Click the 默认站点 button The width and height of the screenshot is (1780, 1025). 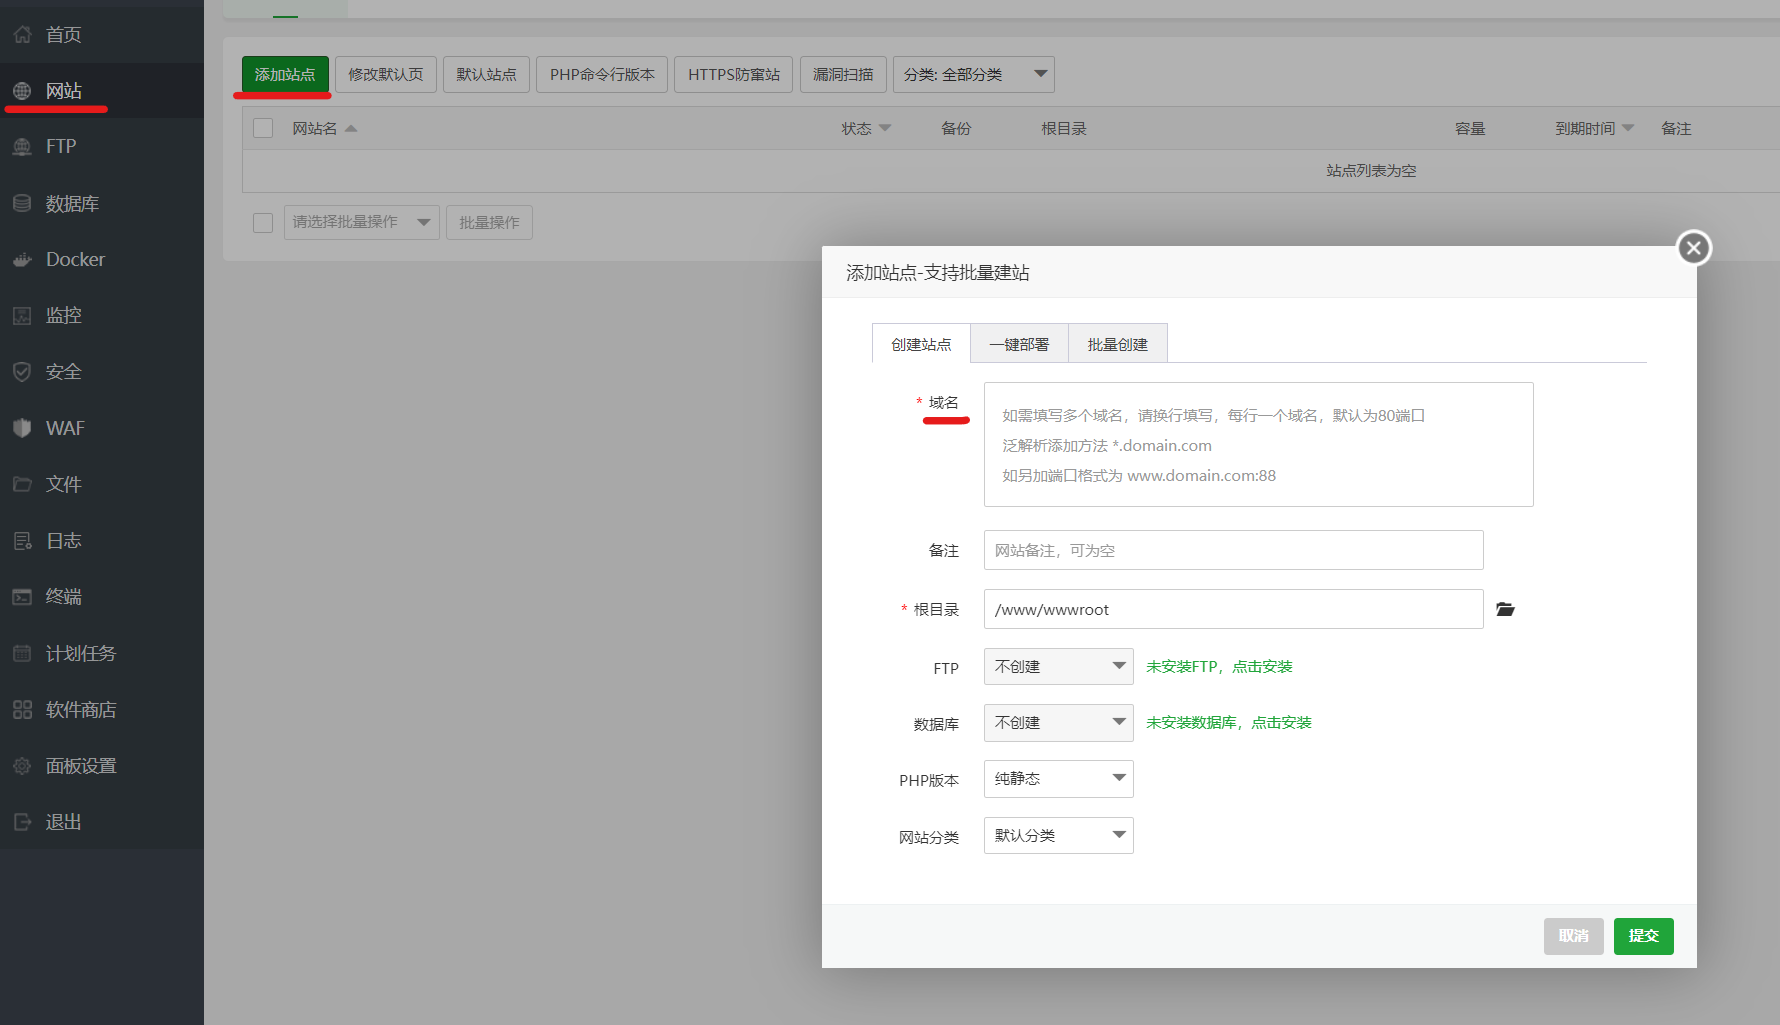[486, 74]
